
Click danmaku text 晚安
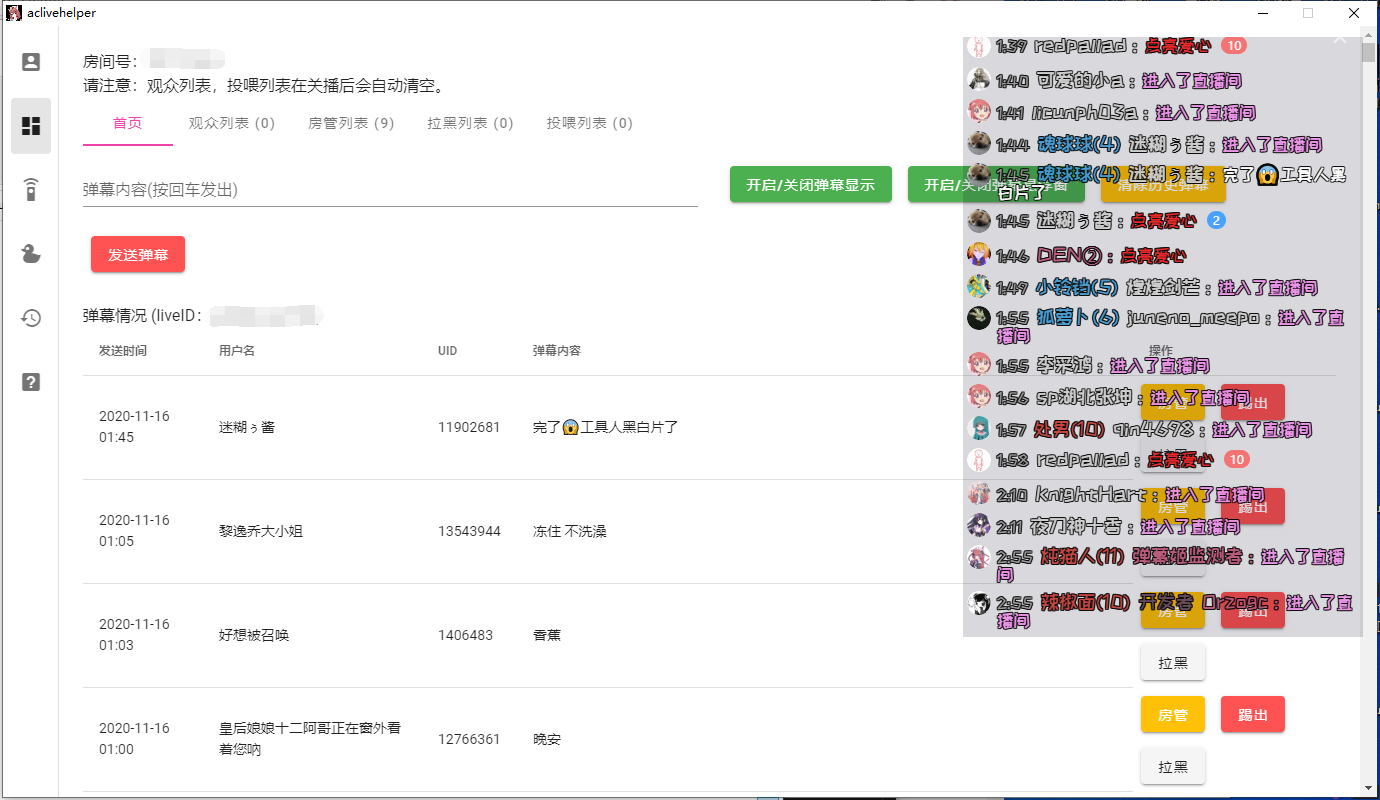547,739
